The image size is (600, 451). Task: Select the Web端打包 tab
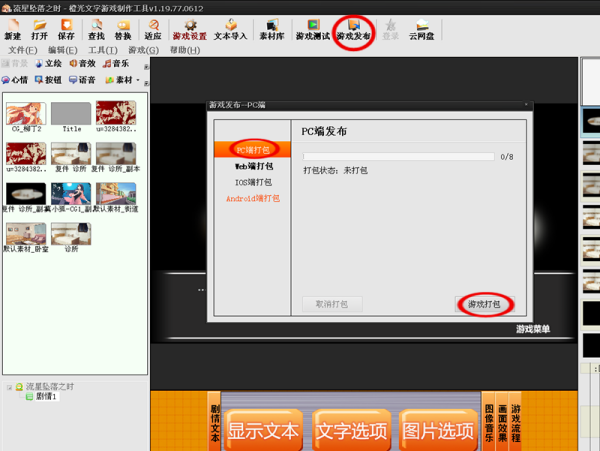point(253,166)
